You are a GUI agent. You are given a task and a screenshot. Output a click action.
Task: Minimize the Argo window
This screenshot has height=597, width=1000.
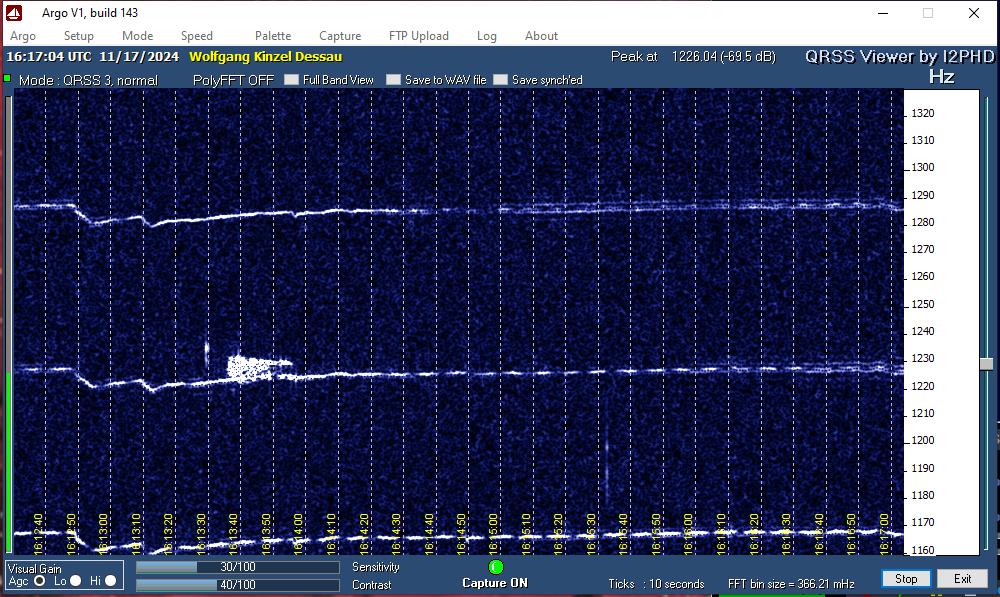[x=883, y=13]
